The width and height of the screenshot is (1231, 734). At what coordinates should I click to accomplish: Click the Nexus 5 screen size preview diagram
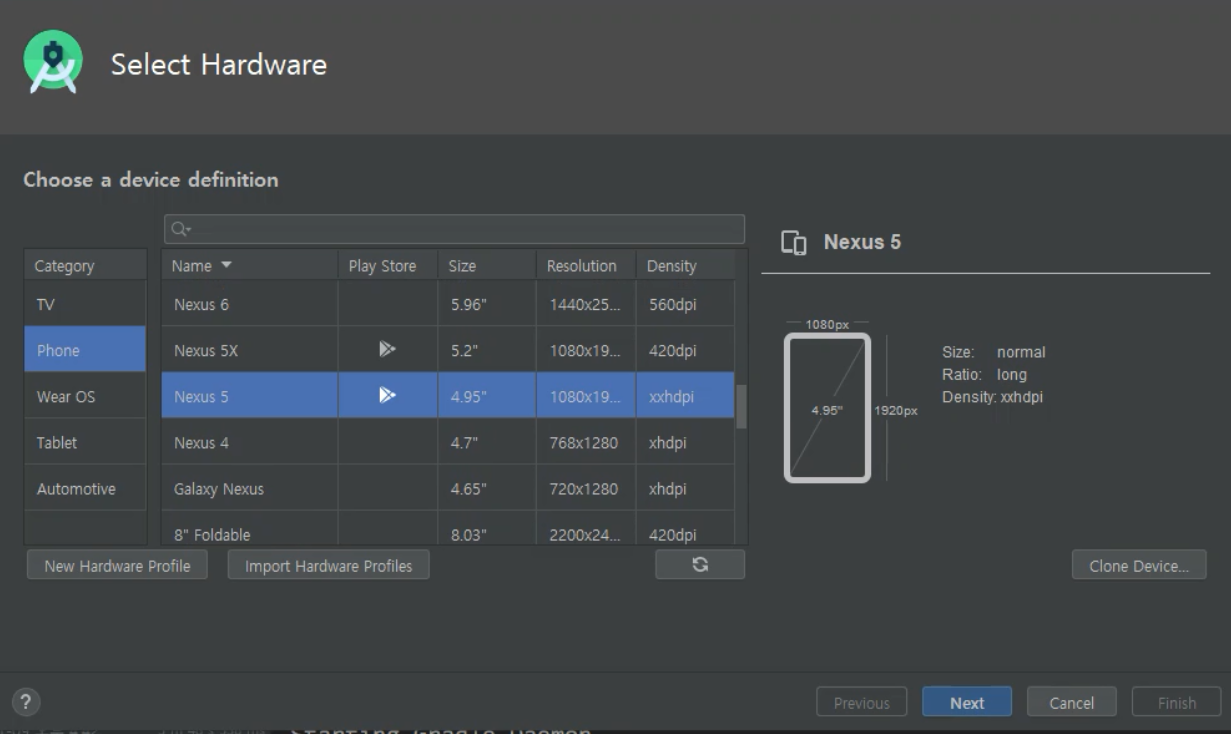coord(827,408)
